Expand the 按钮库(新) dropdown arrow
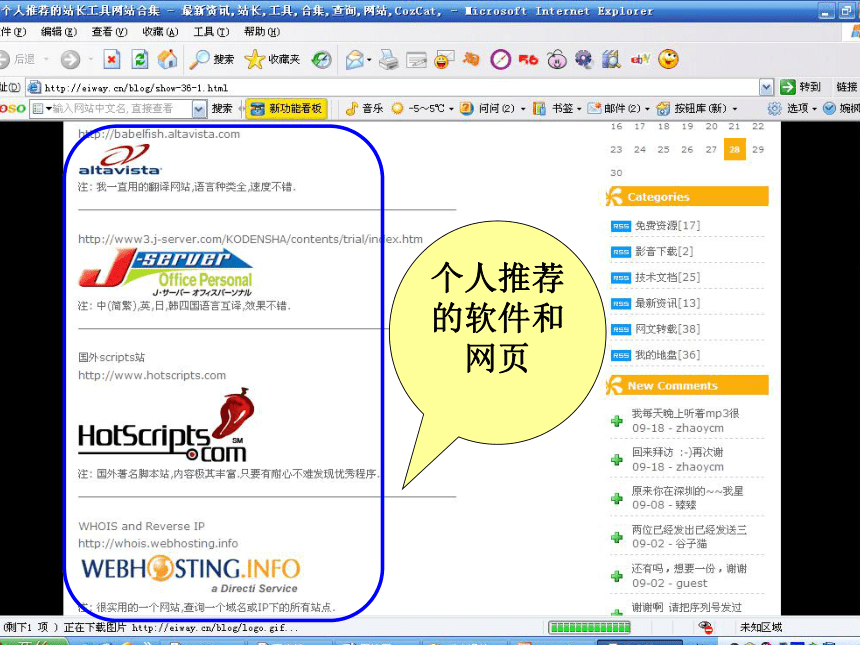Image resolution: width=860 pixels, height=645 pixels. pyautogui.click(x=735, y=109)
